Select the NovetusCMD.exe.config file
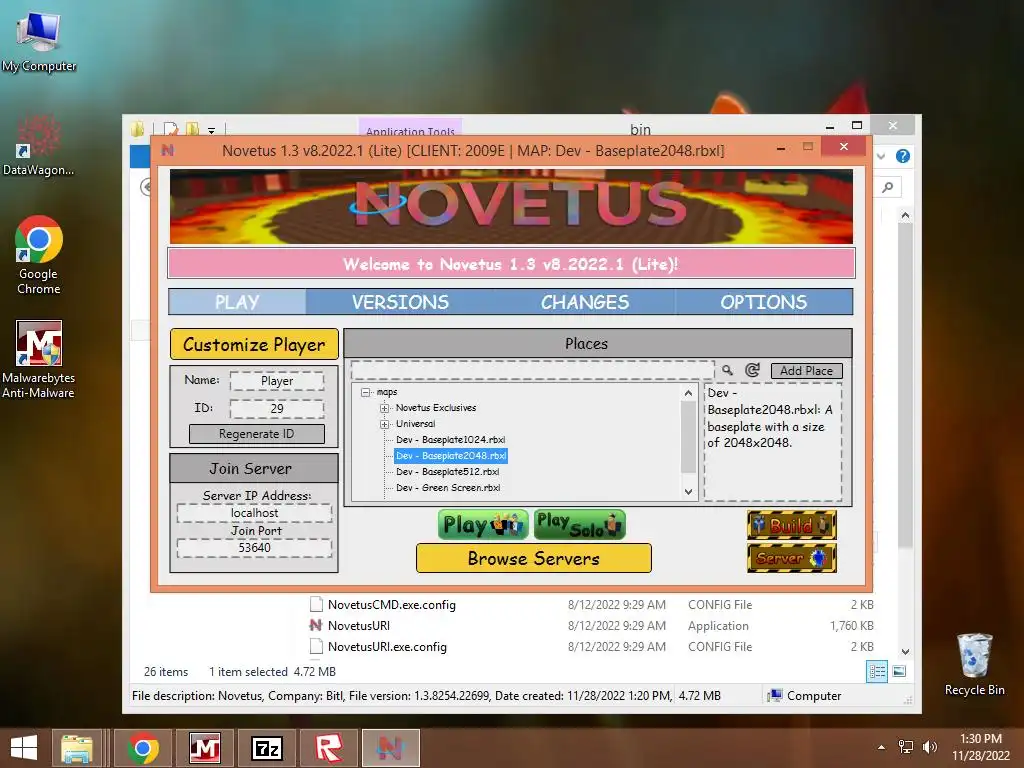This screenshot has width=1024, height=768. 392,605
